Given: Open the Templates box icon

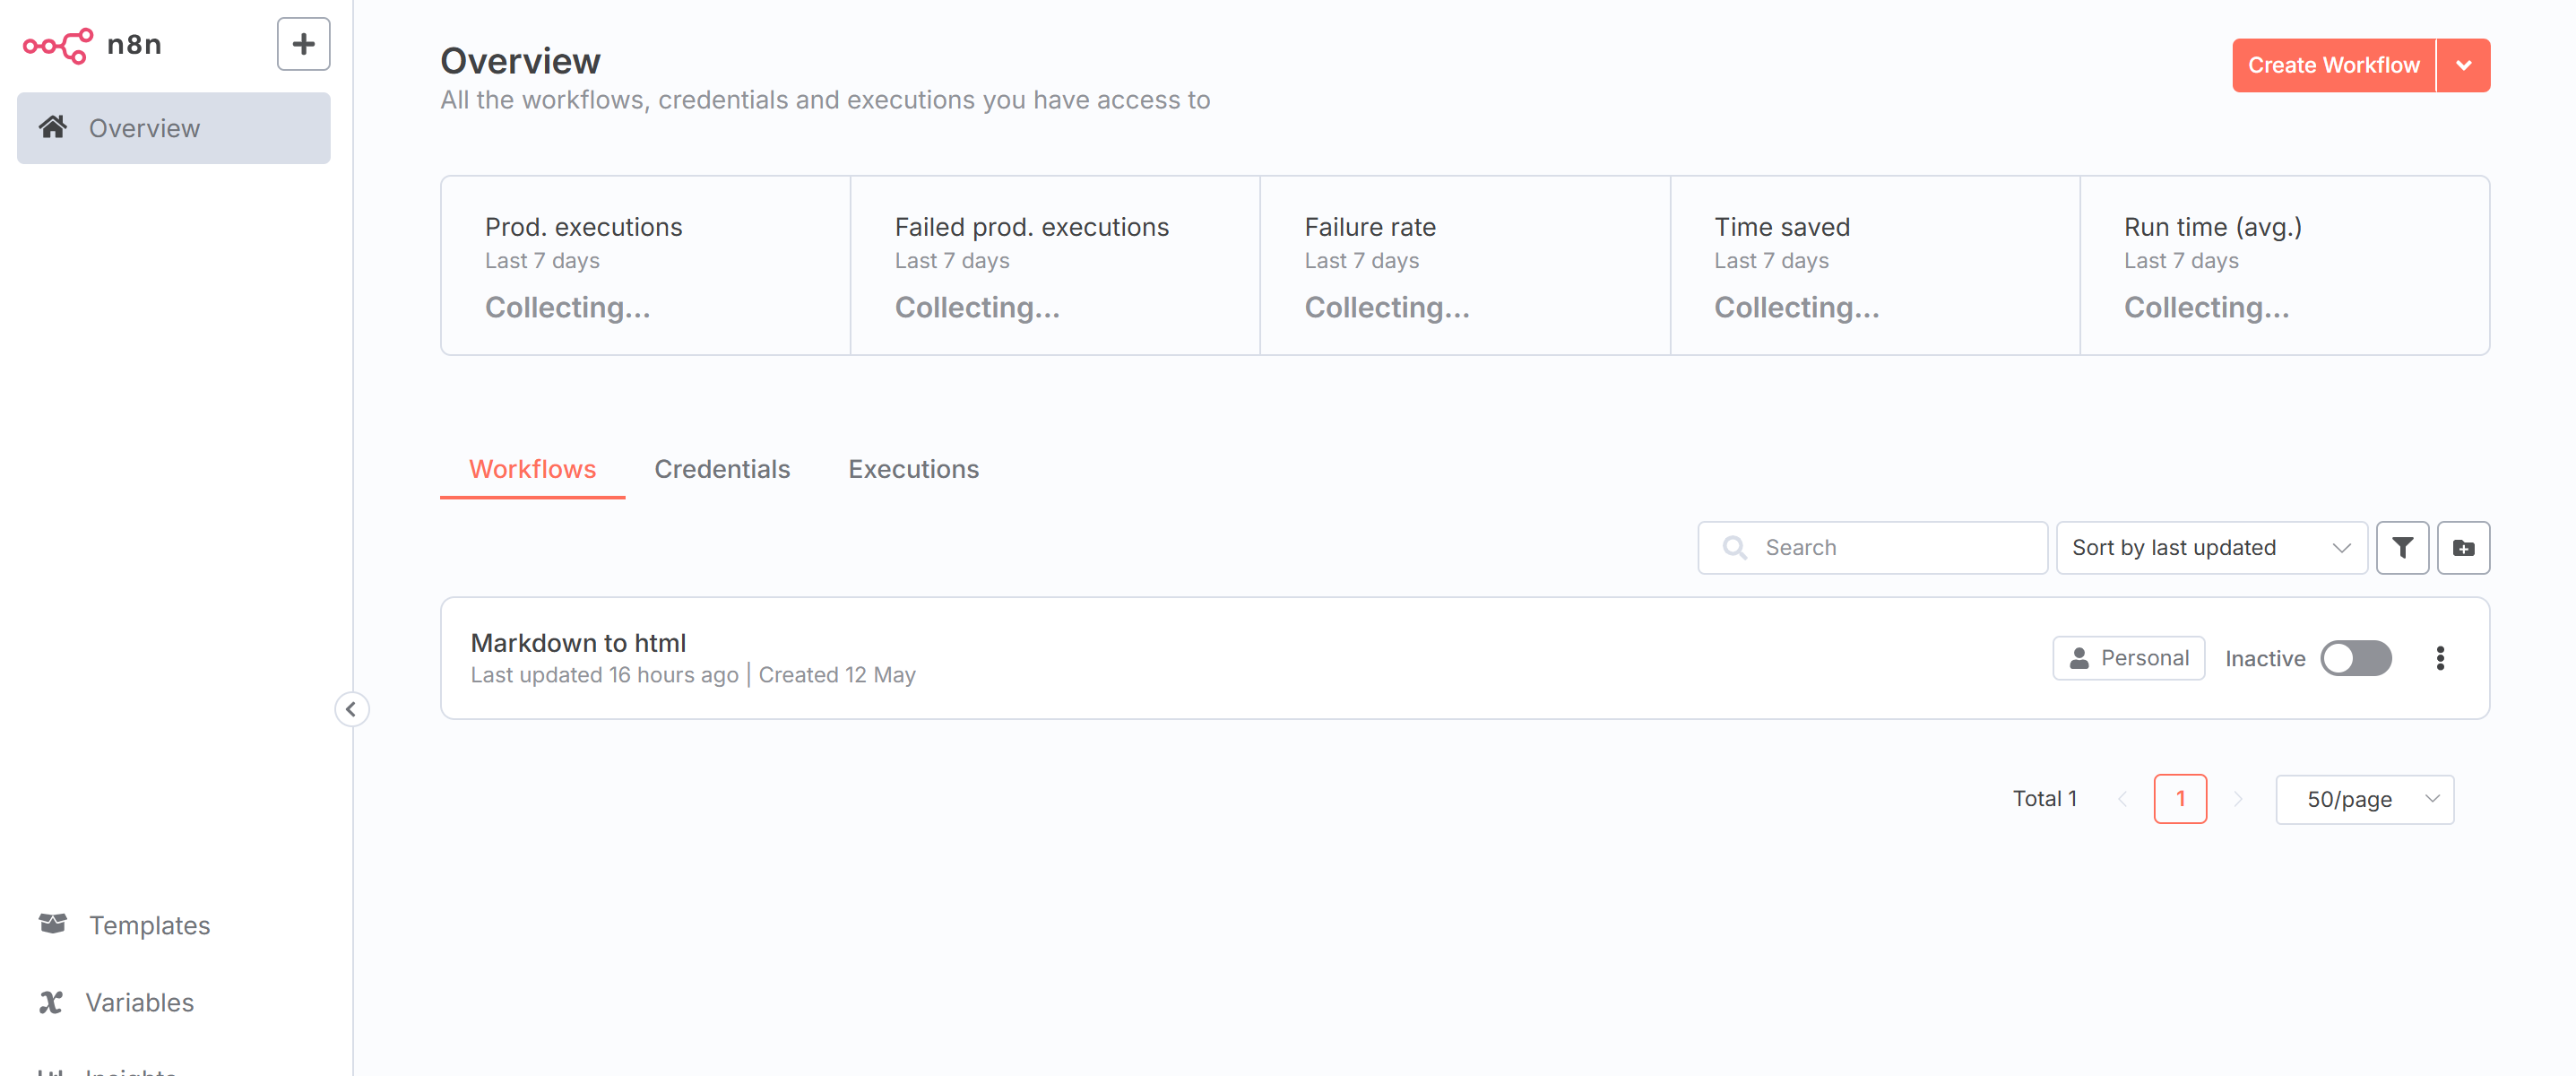Looking at the screenshot, I should 53,924.
